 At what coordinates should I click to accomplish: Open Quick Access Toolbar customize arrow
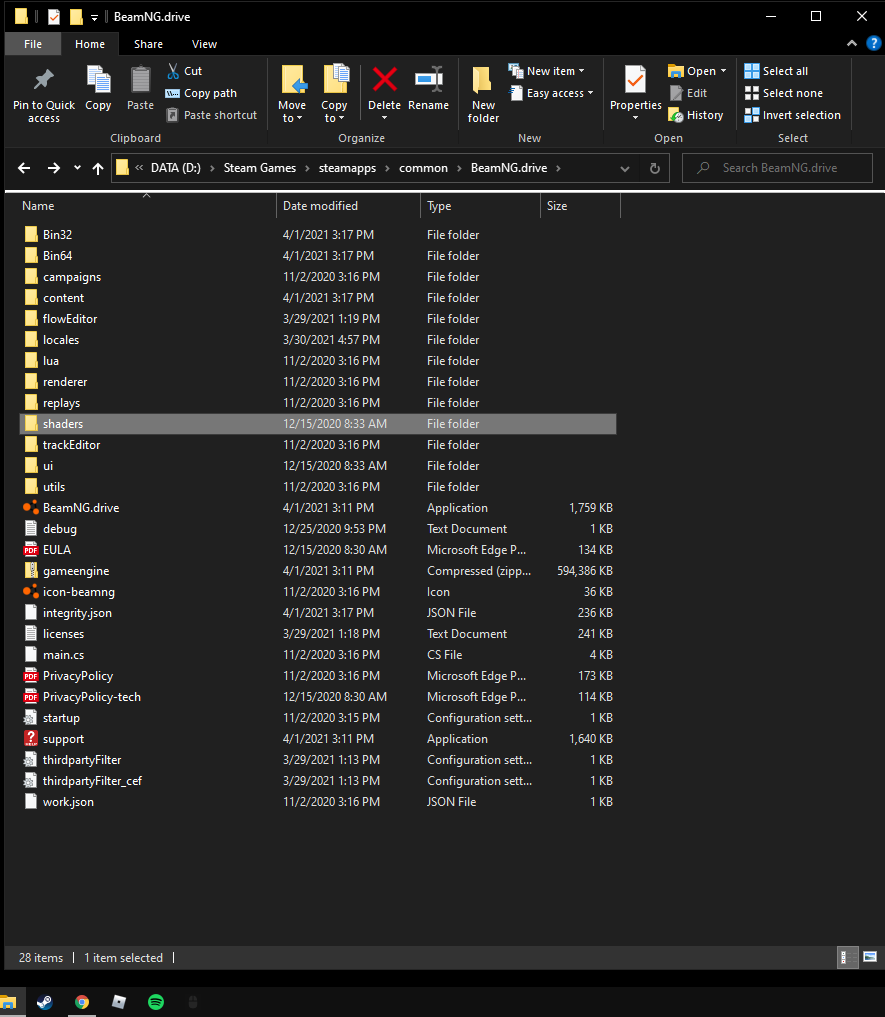tap(95, 18)
